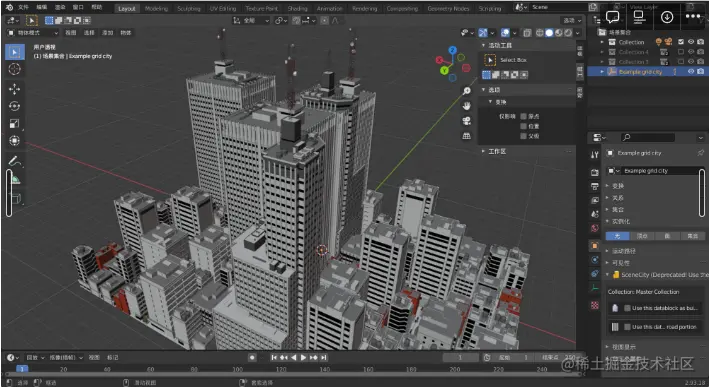The width and height of the screenshot is (709, 387).
Task: Open the World properties tab with the red globe icon
Action: point(595,228)
